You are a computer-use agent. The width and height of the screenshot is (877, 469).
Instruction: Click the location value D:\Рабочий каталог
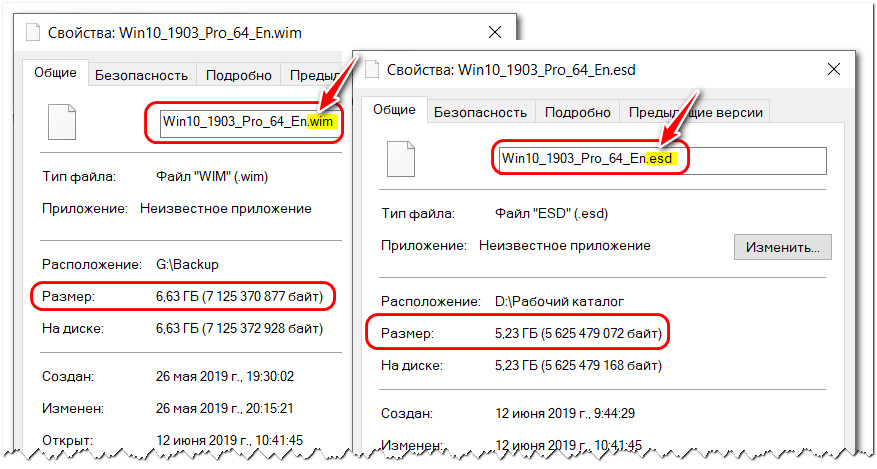point(559,301)
